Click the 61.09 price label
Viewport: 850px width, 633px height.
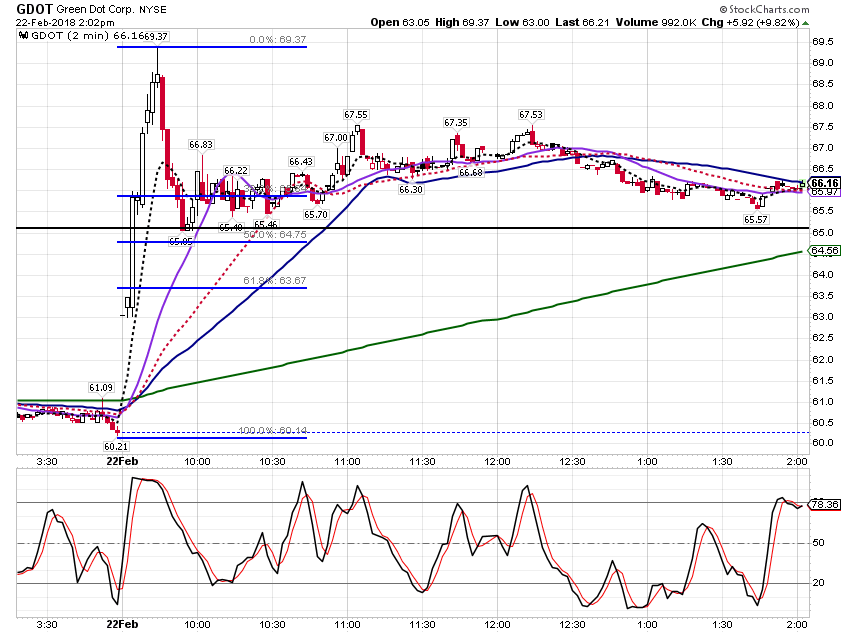tap(101, 387)
